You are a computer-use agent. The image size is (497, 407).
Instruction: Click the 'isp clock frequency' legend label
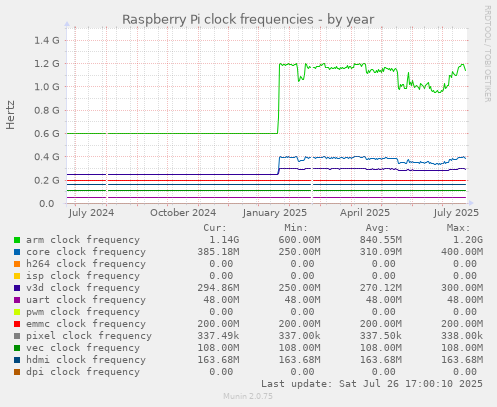tap(83, 276)
